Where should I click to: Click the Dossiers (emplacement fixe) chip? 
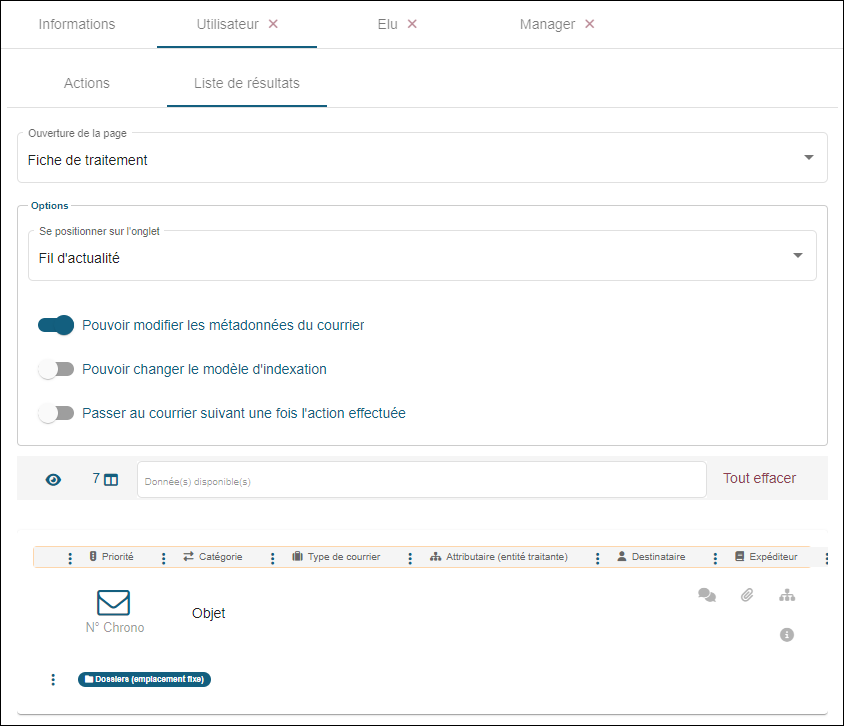pos(145,680)
